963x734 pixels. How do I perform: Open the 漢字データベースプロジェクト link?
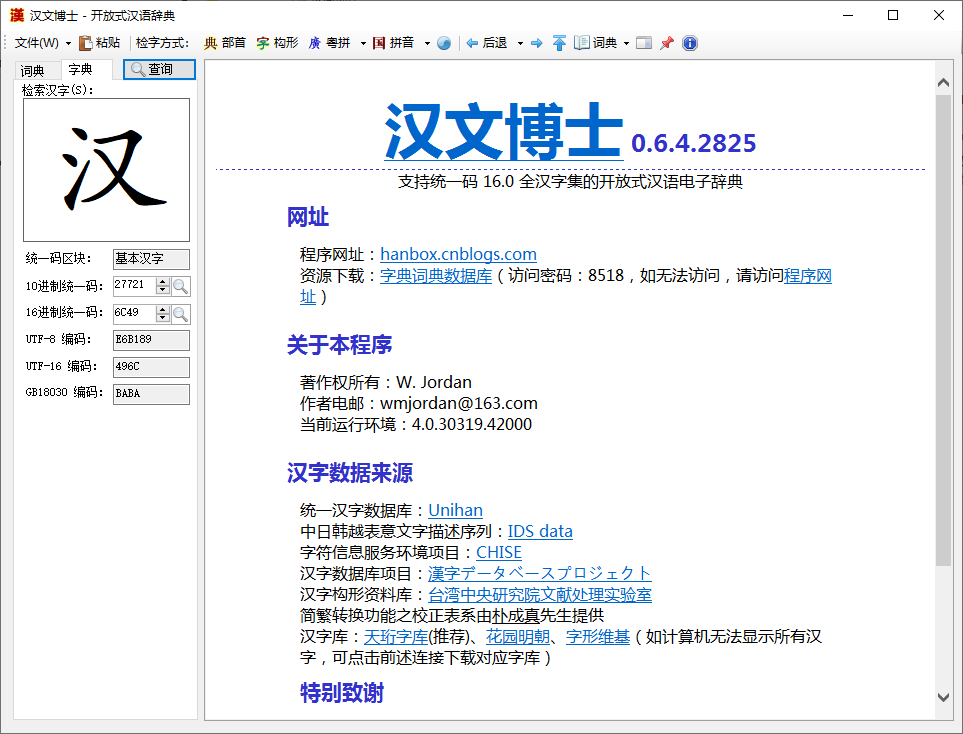(539, 573)
